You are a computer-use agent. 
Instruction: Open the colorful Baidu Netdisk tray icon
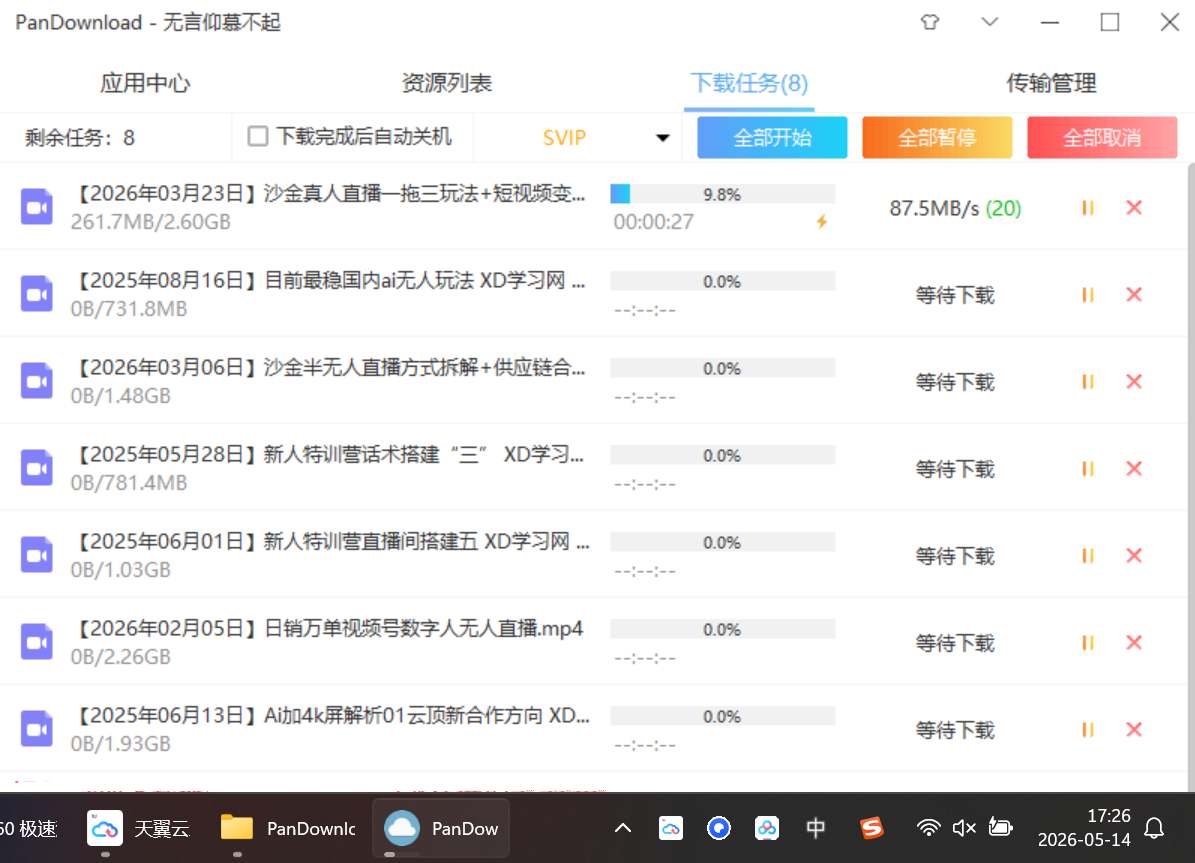[x=767, y=828]
